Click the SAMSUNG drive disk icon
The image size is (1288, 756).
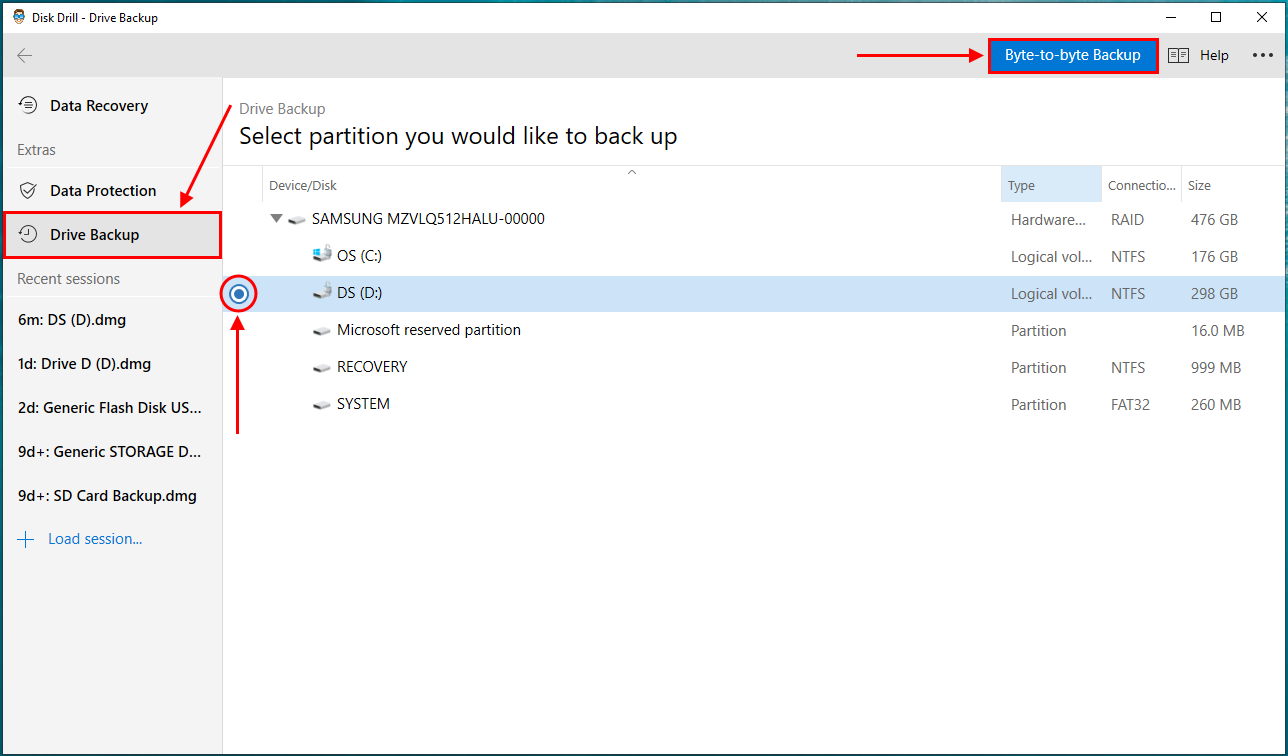[x=296, y=219]
